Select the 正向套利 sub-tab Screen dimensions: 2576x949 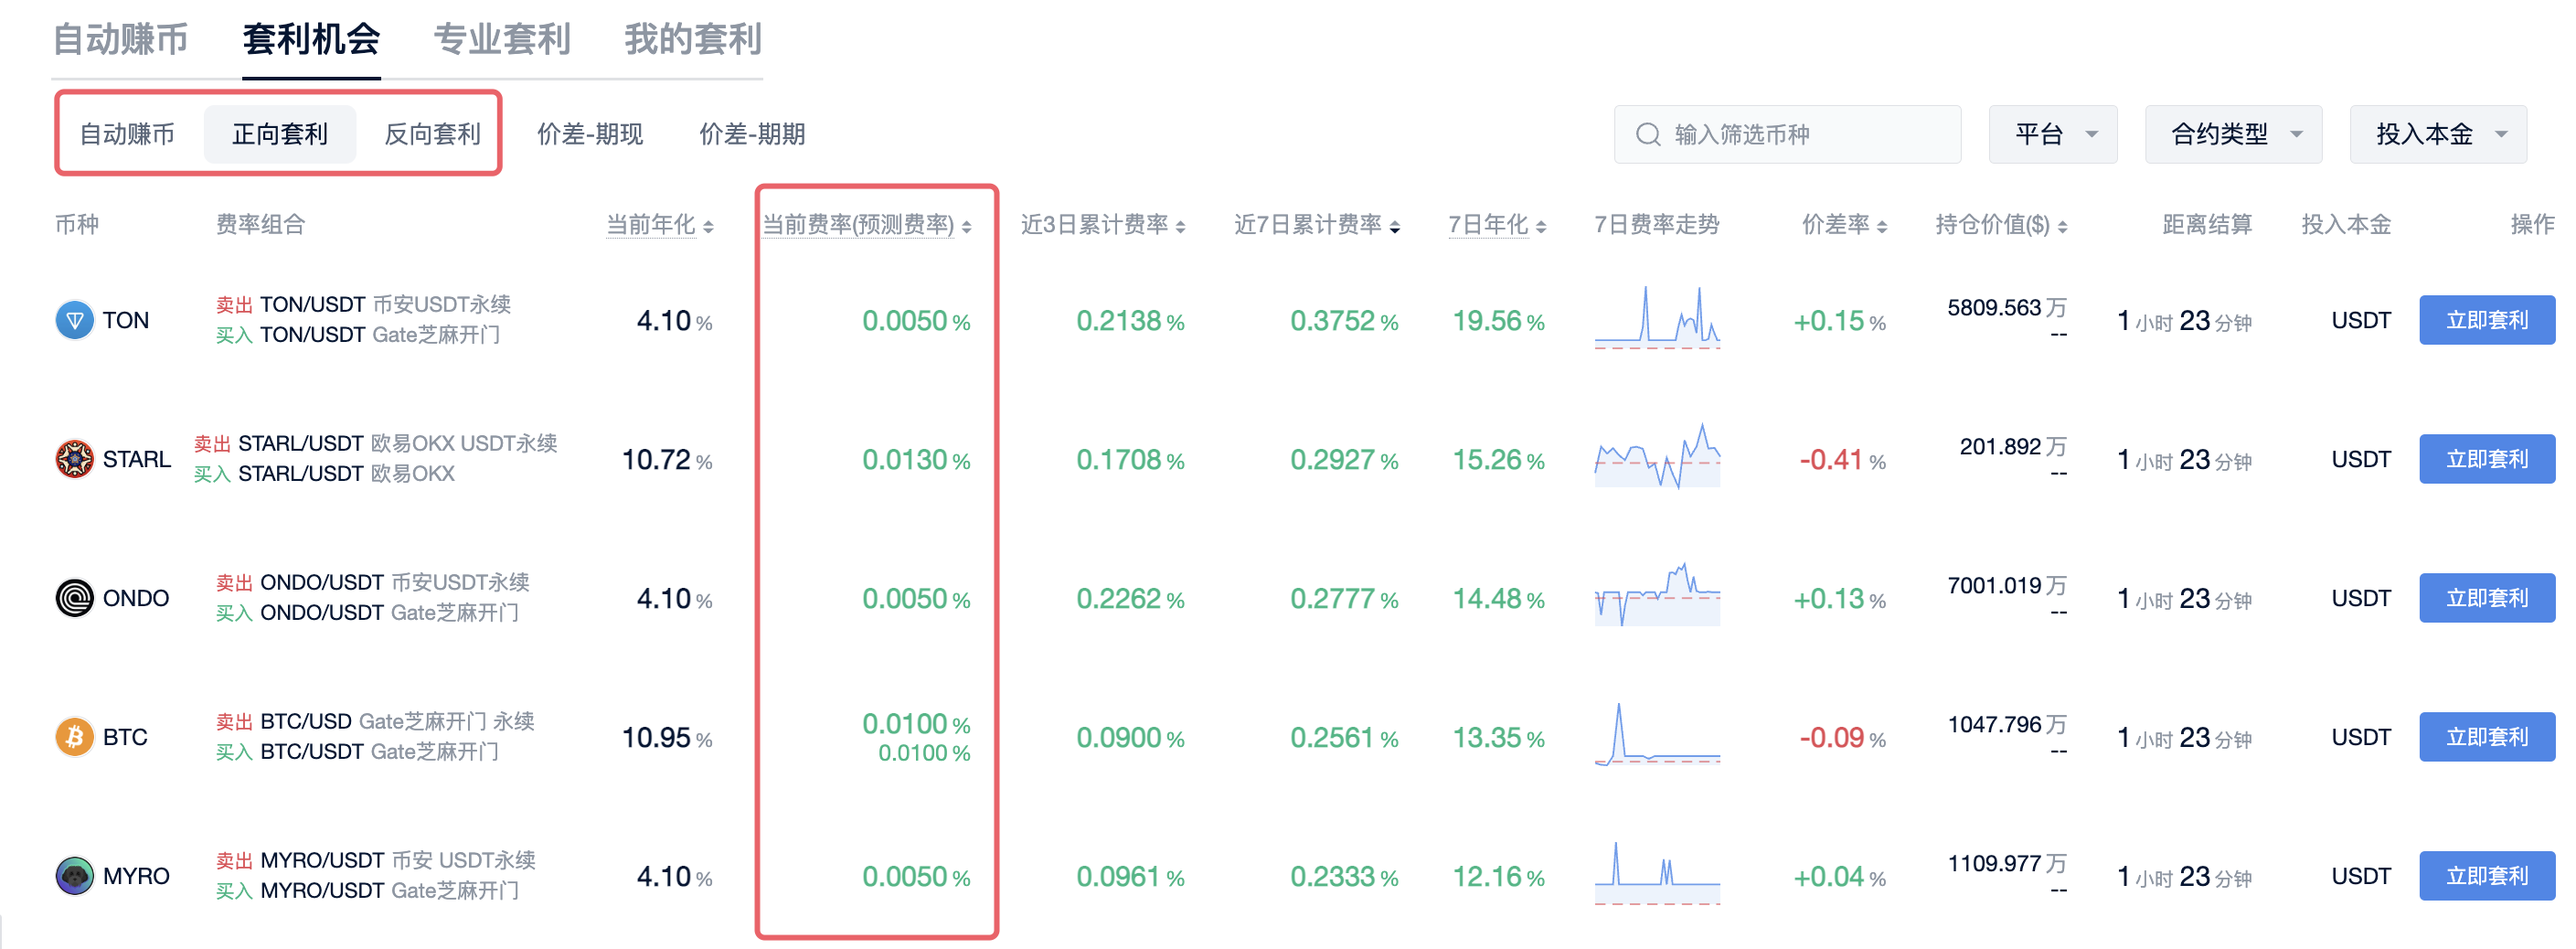click(280, 134)
